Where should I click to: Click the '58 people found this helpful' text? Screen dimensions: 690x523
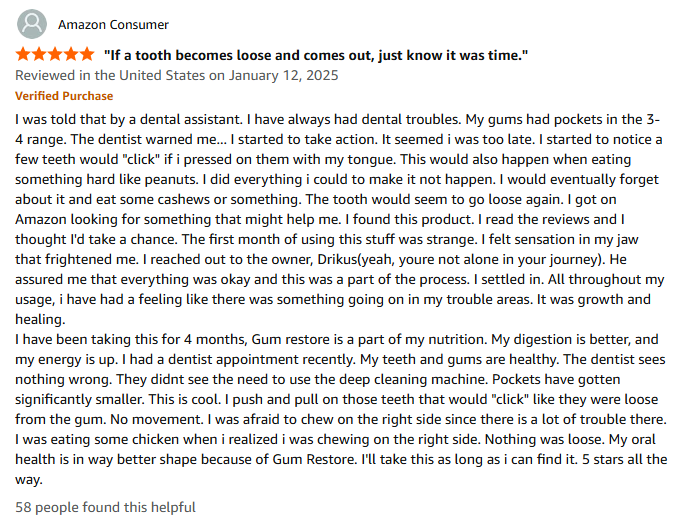[105, 507]
